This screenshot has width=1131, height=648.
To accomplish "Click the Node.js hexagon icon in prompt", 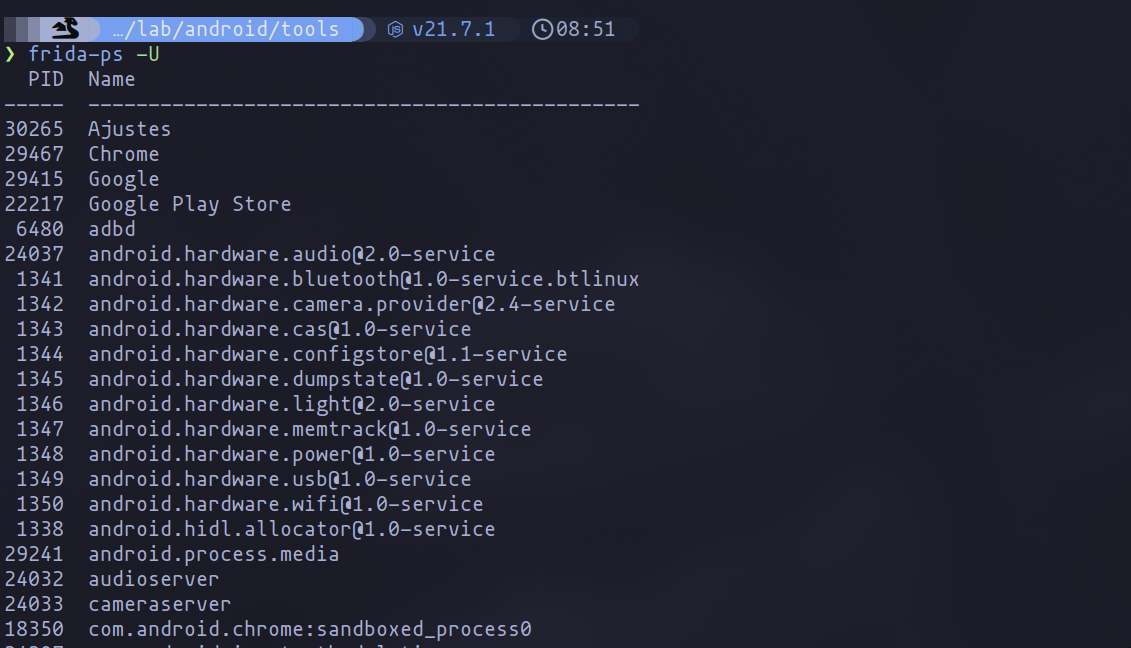I will [x=396, y=29].
